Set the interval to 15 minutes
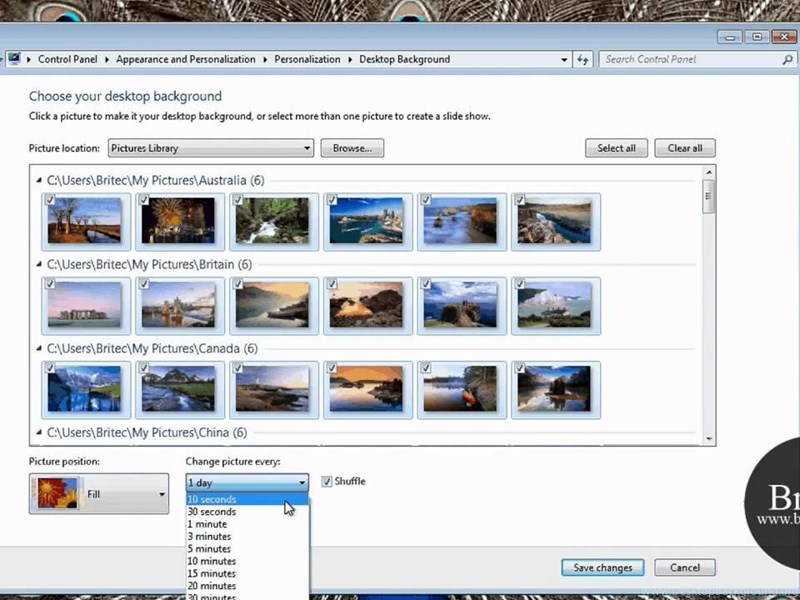The image size is (800, 600). coord(247,573)
